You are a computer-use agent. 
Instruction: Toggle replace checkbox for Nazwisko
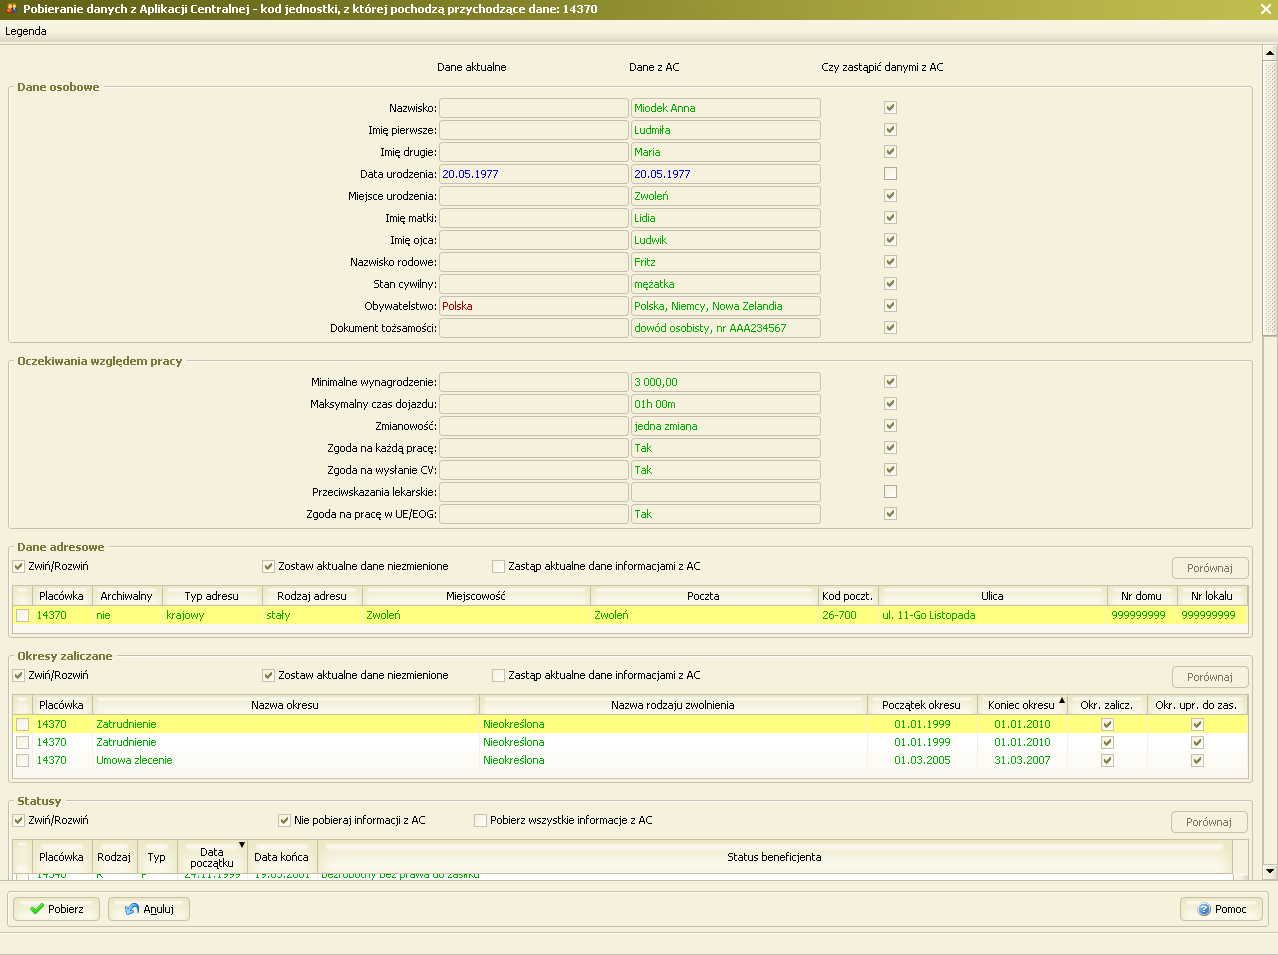pos(890,108)
